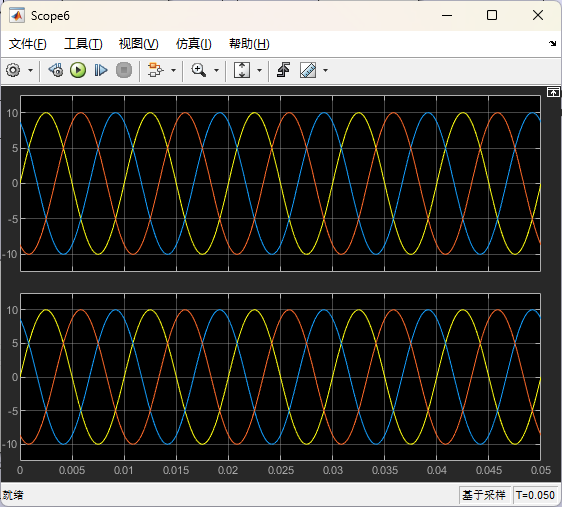This screenshot has height=507, width=562.
Task: Click the T=0.050 time readout
Action: click(x=535, y=495)
